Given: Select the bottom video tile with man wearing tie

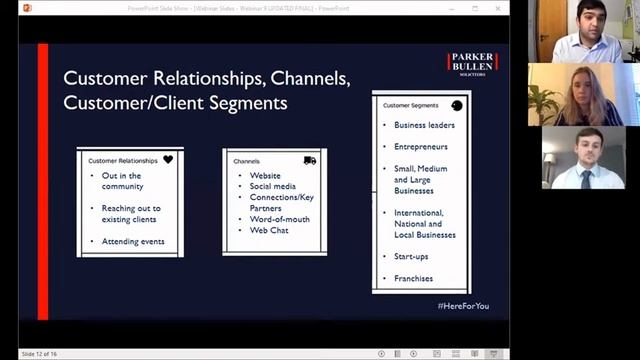Looking at the screenshot, I should [584, 158].
